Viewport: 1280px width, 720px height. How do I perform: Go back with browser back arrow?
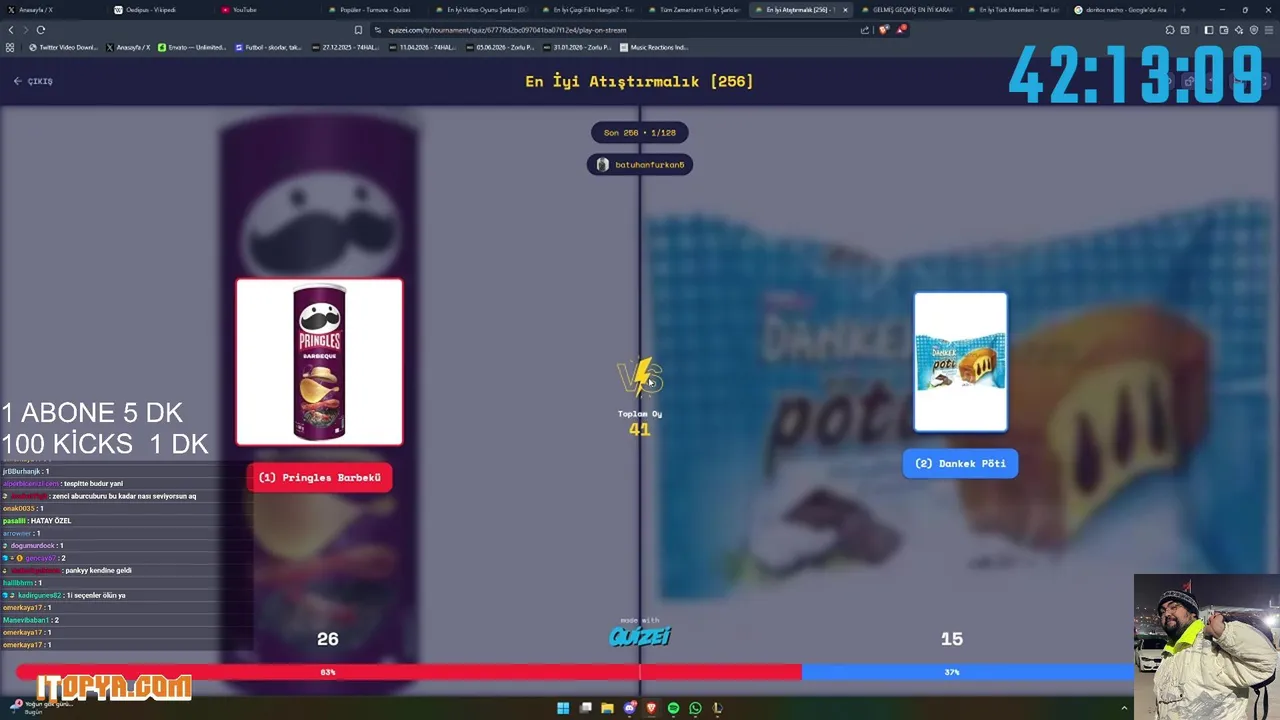[10, 30]
